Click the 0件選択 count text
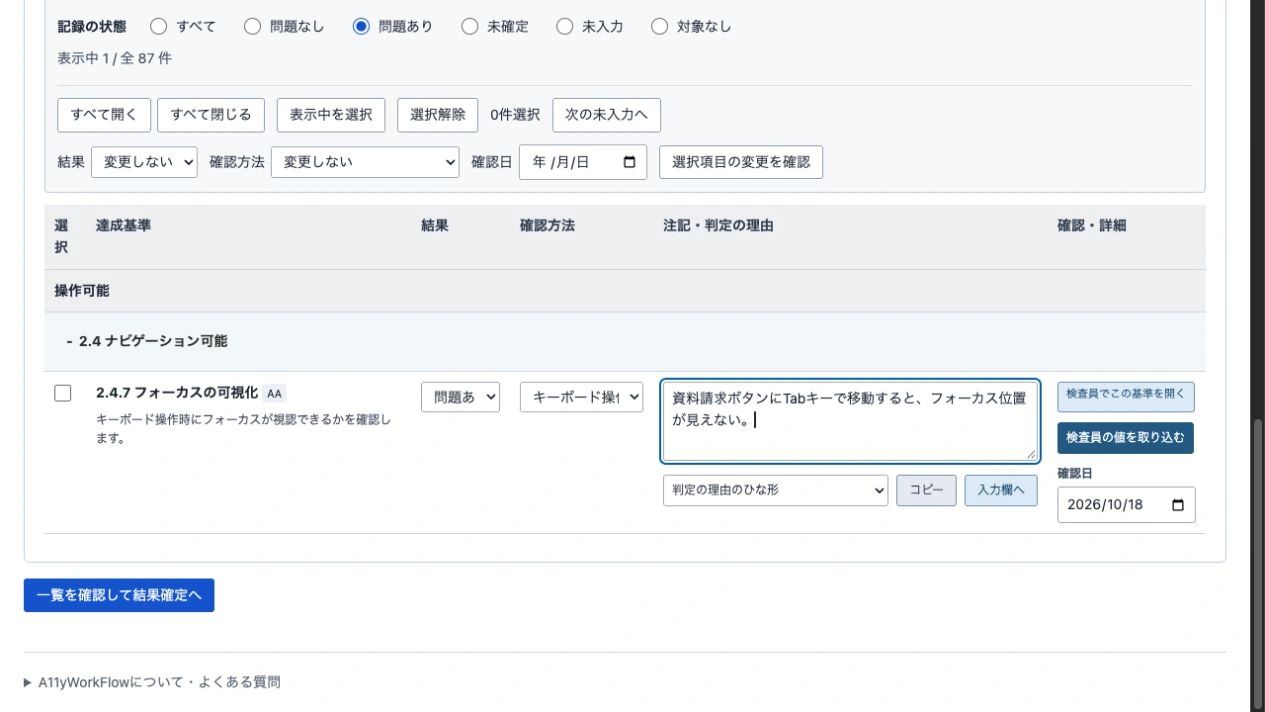 pyautogui.click(x=515, y=115)
